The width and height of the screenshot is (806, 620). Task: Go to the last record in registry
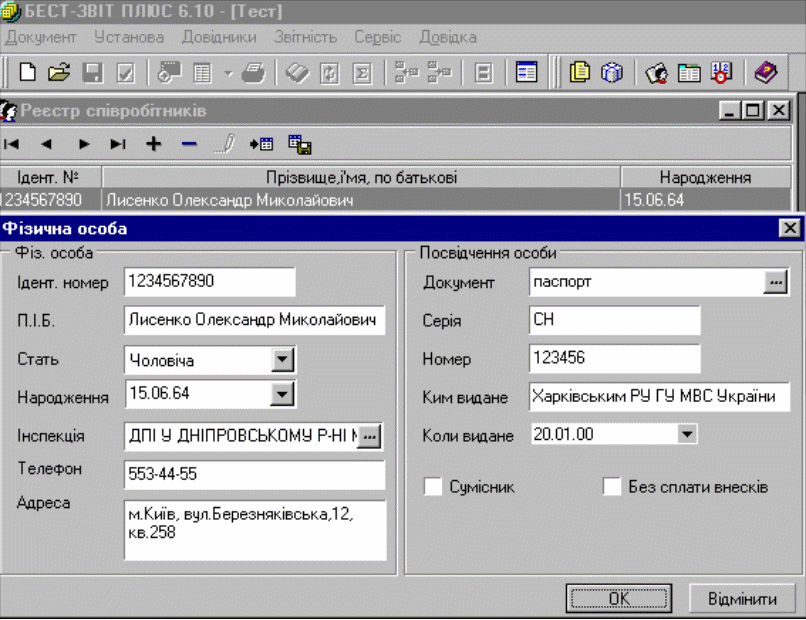tap(118, 144)
